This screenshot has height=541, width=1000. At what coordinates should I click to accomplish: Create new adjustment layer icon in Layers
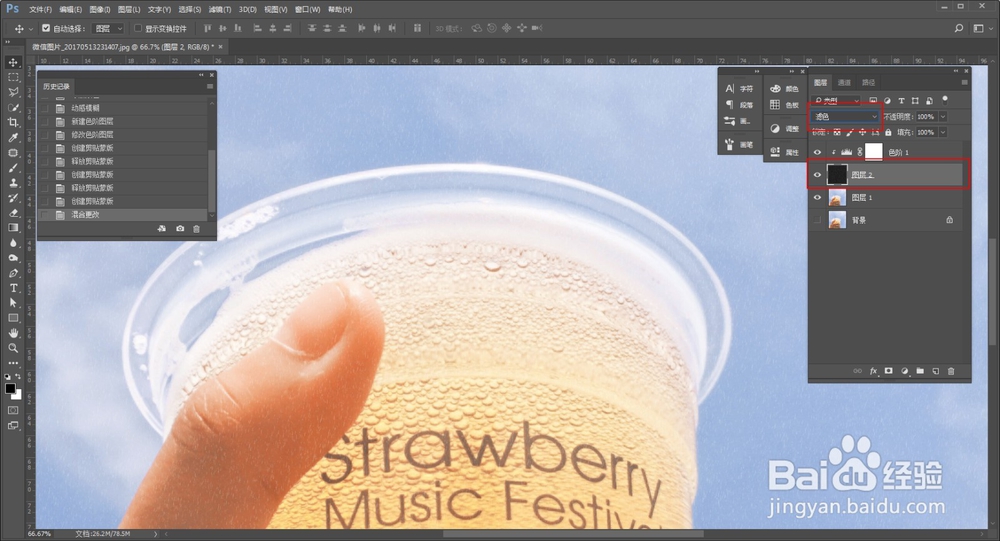pos(904,371)
